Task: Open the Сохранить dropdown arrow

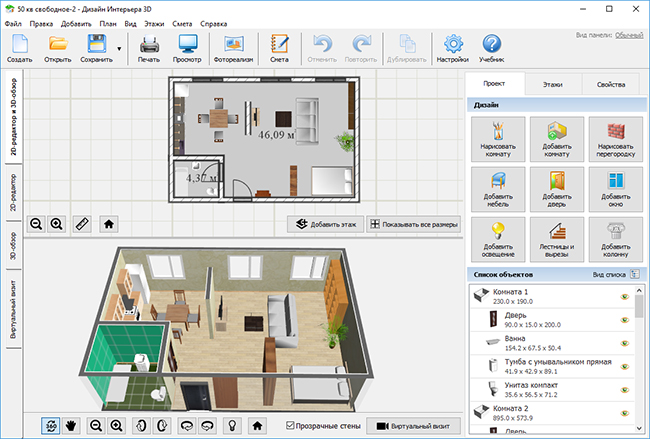Action: 119,49
